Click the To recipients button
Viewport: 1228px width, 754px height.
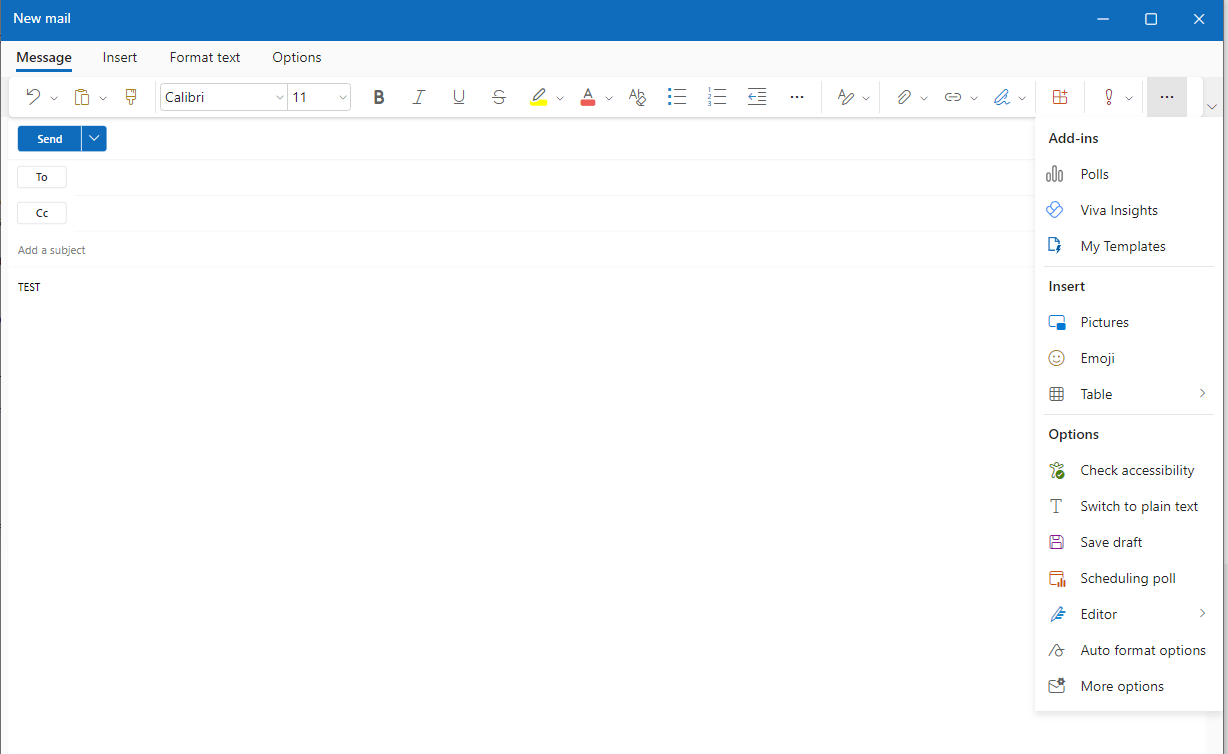[42, 177]
